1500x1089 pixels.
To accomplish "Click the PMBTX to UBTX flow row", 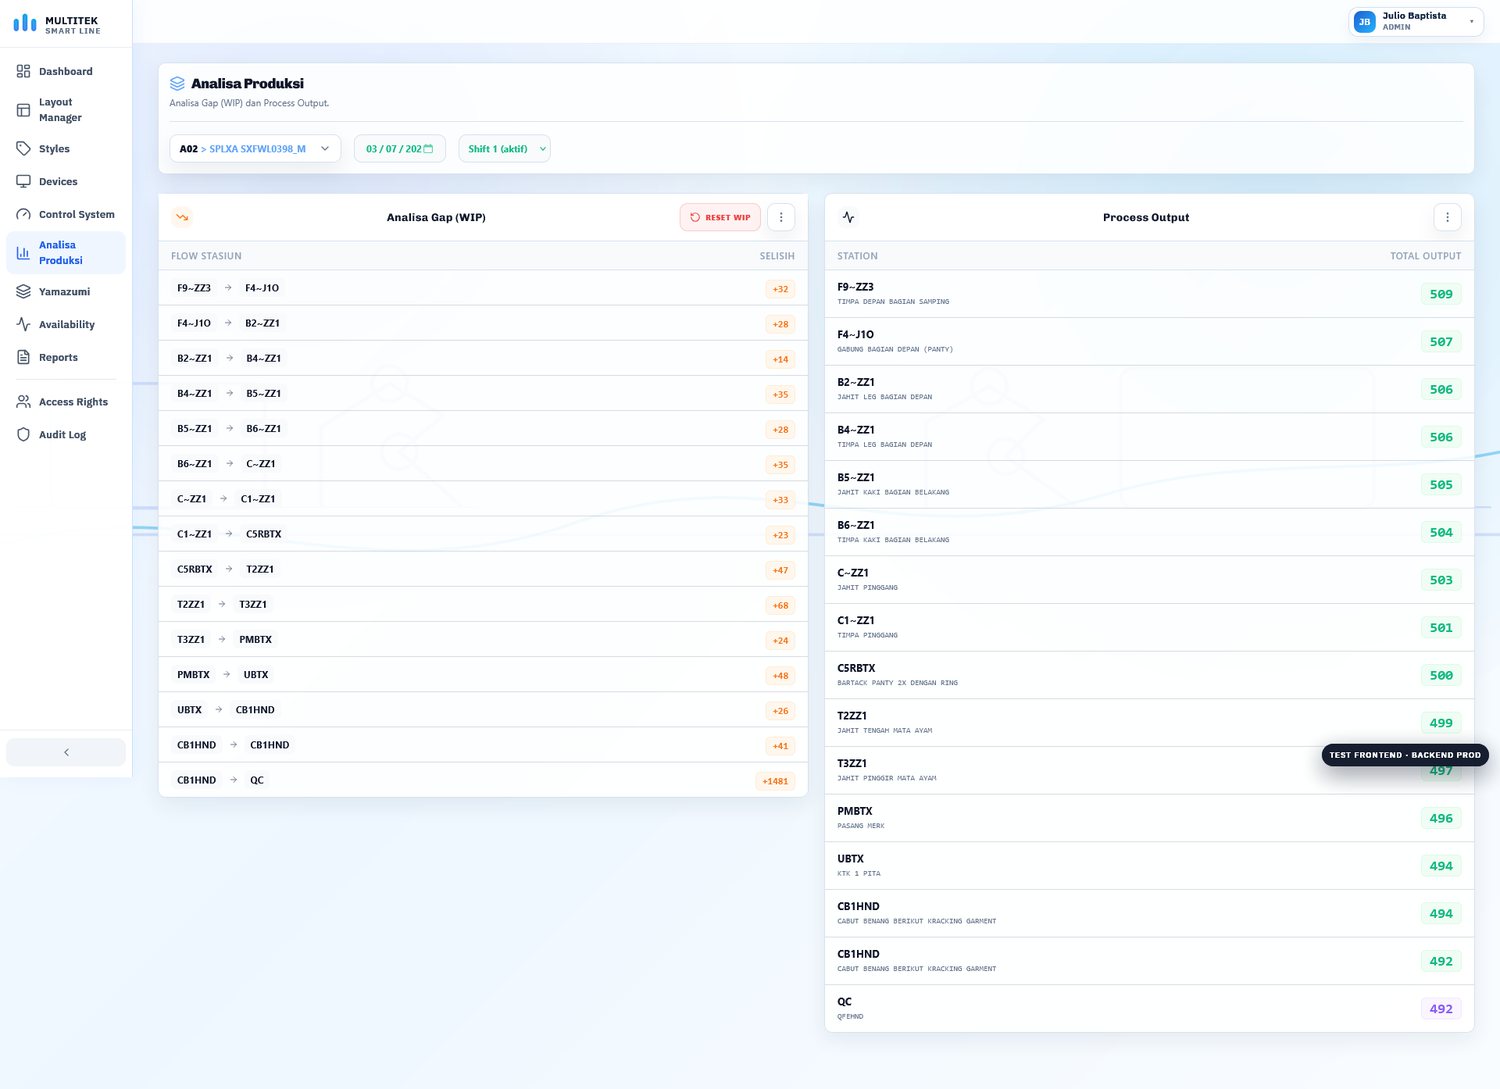I will click(x=483, y=674).
